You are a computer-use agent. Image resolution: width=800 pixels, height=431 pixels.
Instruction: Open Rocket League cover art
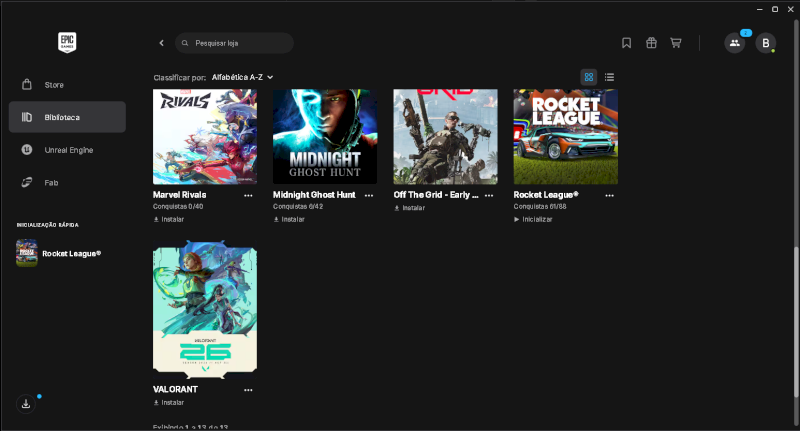click(565, 136)
